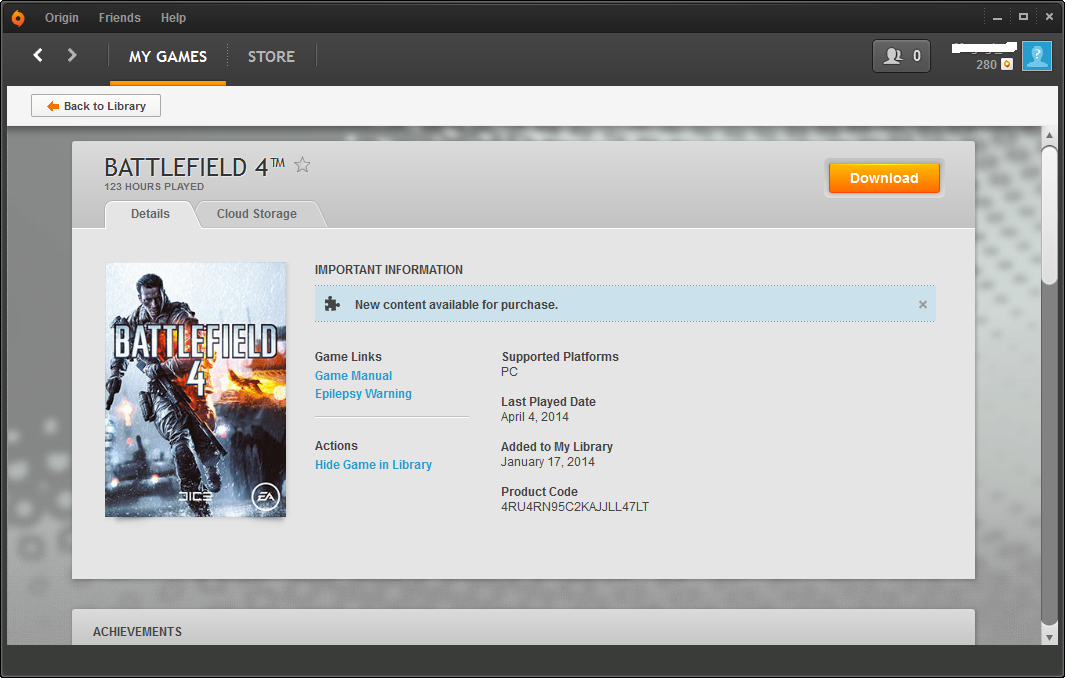
Task: Click the puzzle piece content icon
Action: point(332,304)
